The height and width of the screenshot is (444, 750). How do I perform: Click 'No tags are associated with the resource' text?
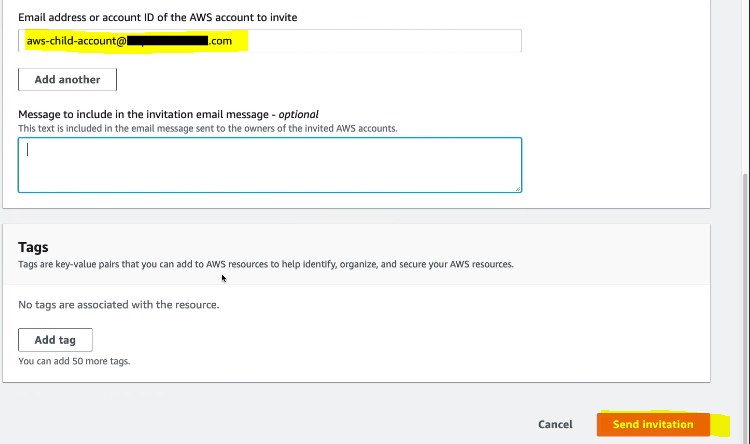(x=119, y=304)
